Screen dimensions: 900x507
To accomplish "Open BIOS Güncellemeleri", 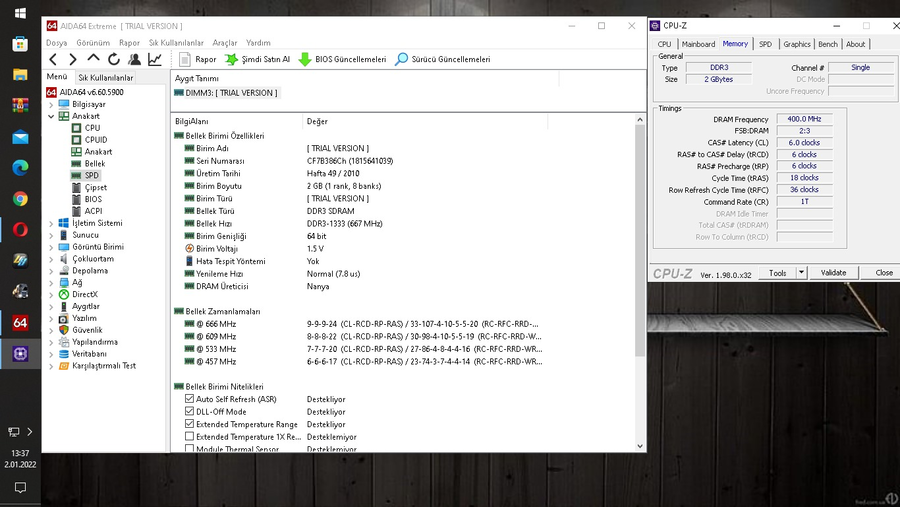I will [343, 59].
